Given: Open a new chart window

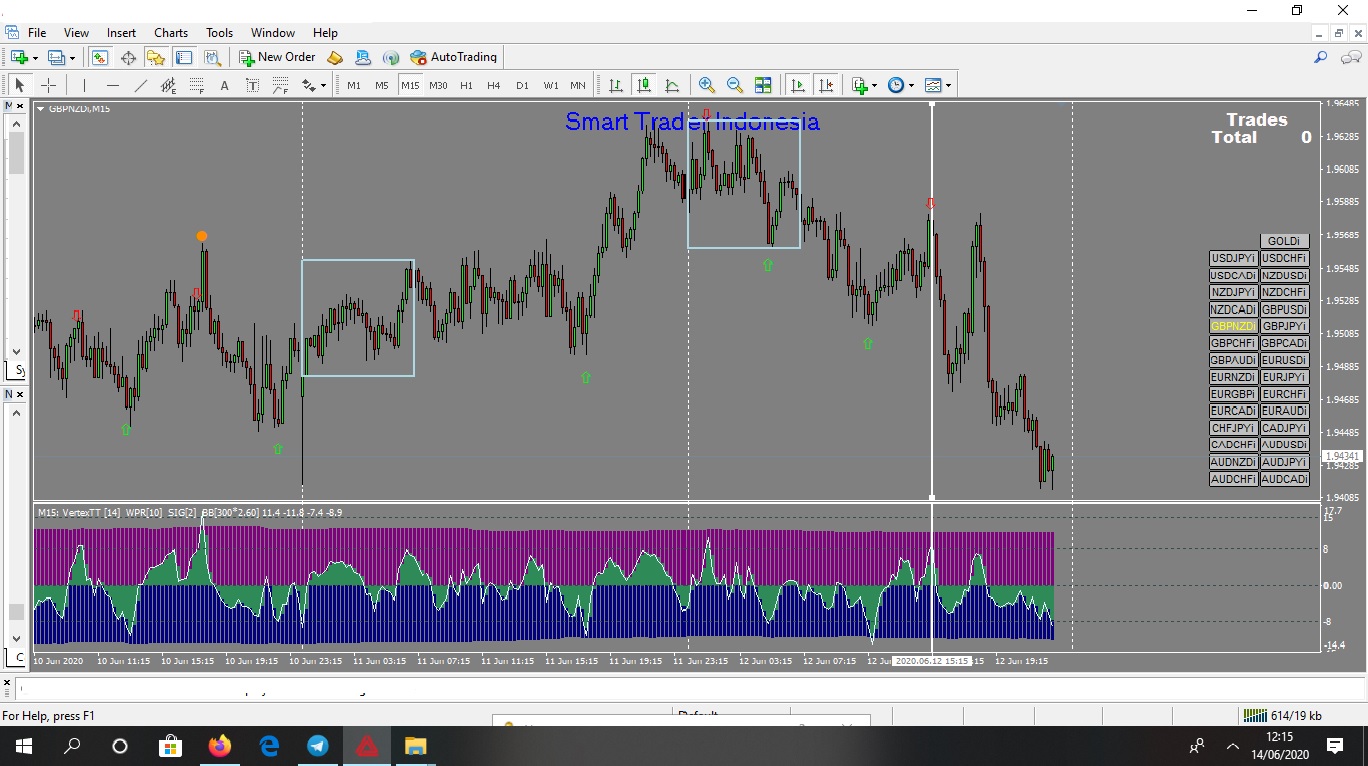Looking at the screenshot, I should (x=19, y=58).
